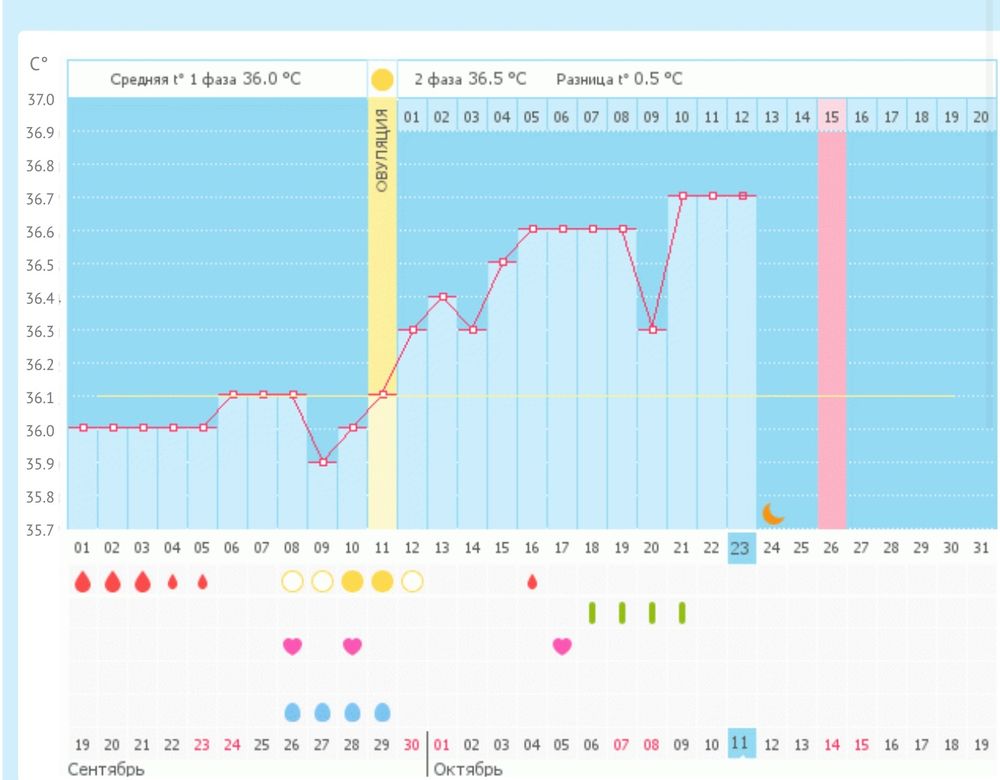Click the vertical ОВУЛЯЦИЯ ovulation column label

382,145
